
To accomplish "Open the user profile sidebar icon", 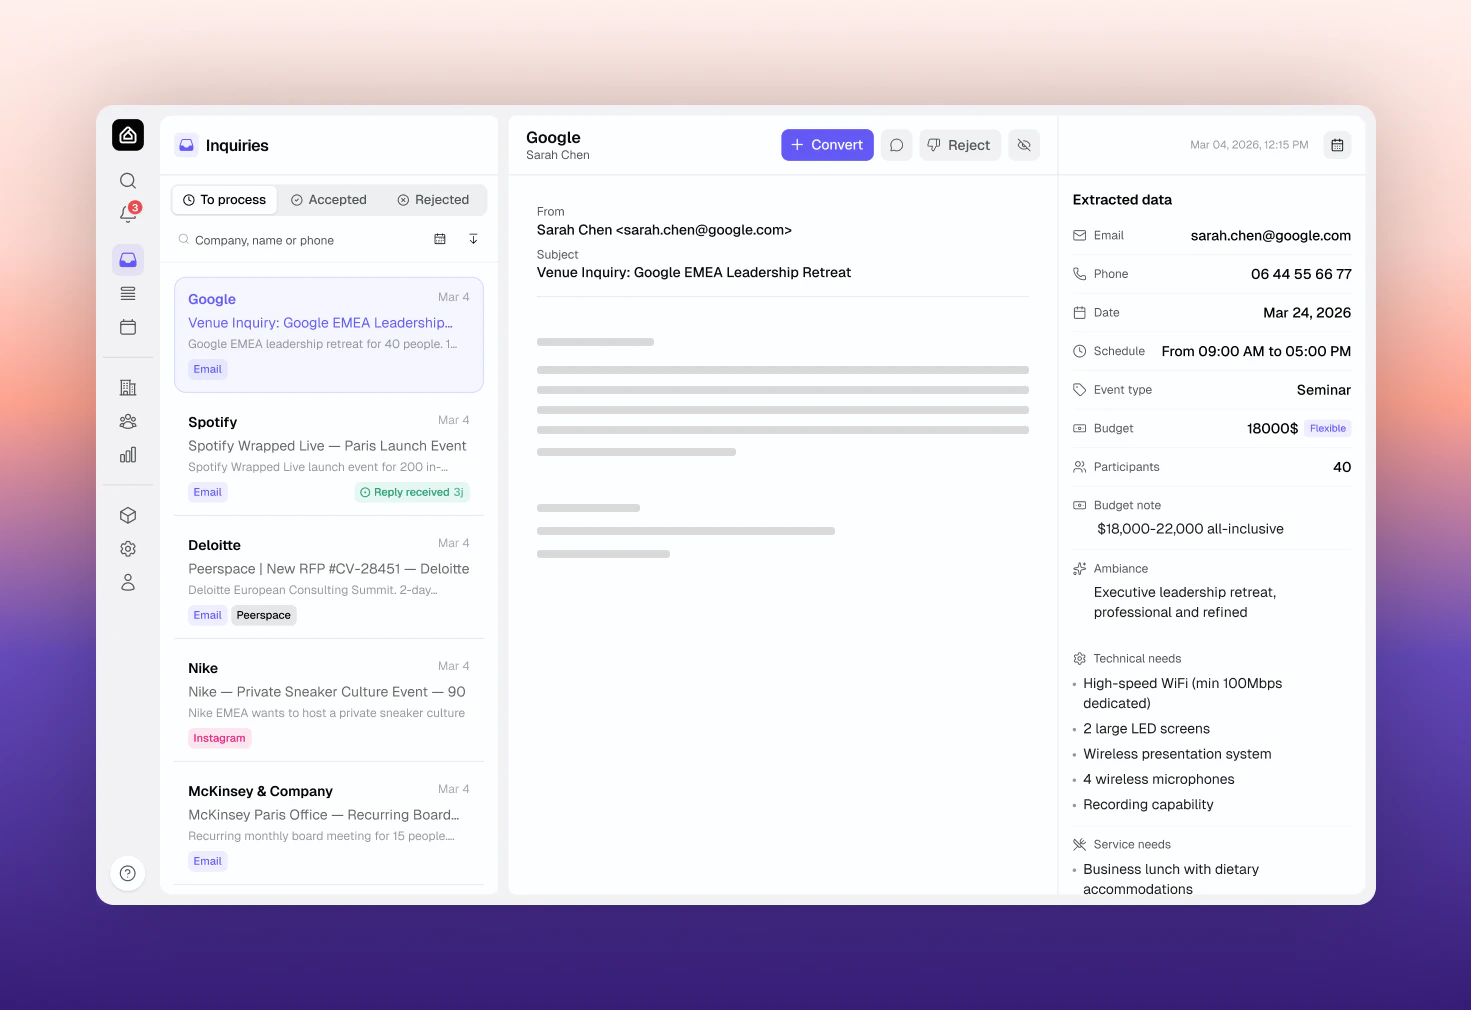I will (128, 583).
